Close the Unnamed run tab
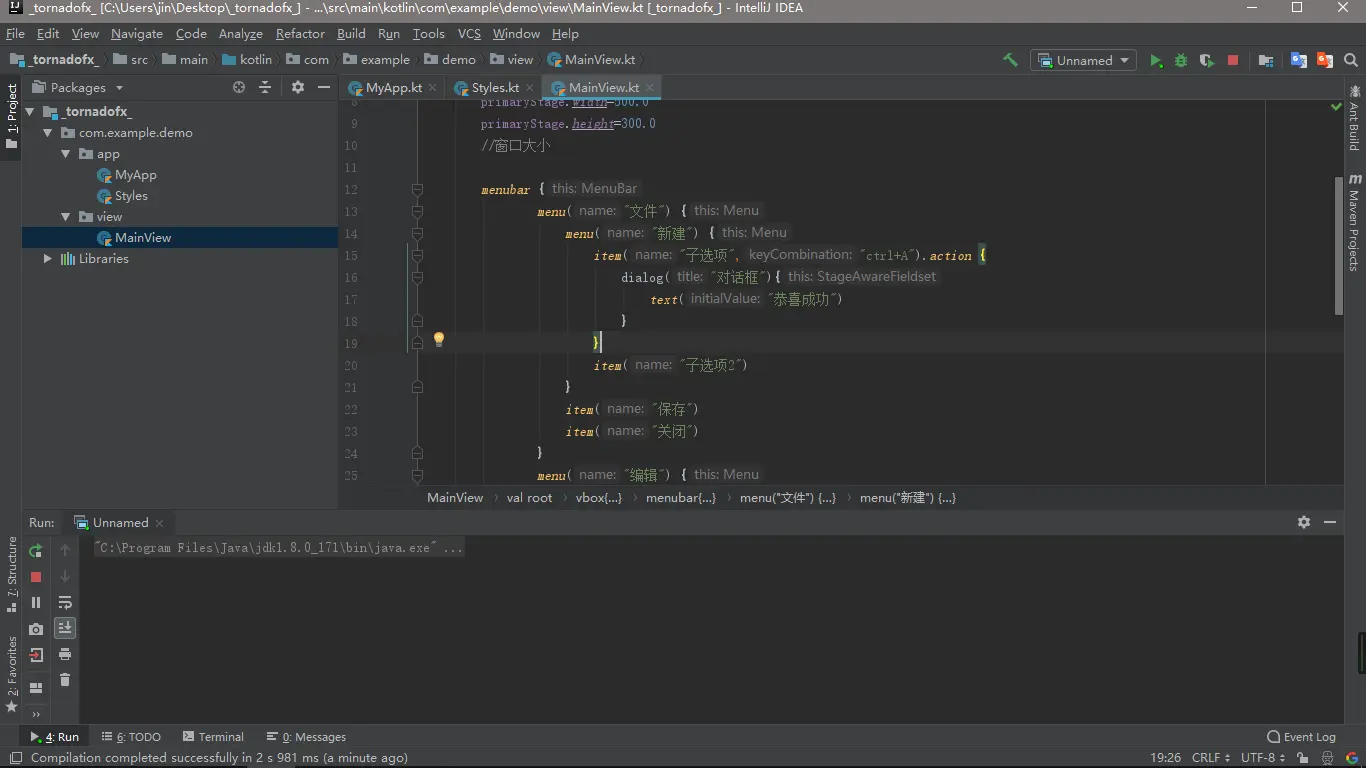Screen dimensions: 1366x768 point(160,523)
